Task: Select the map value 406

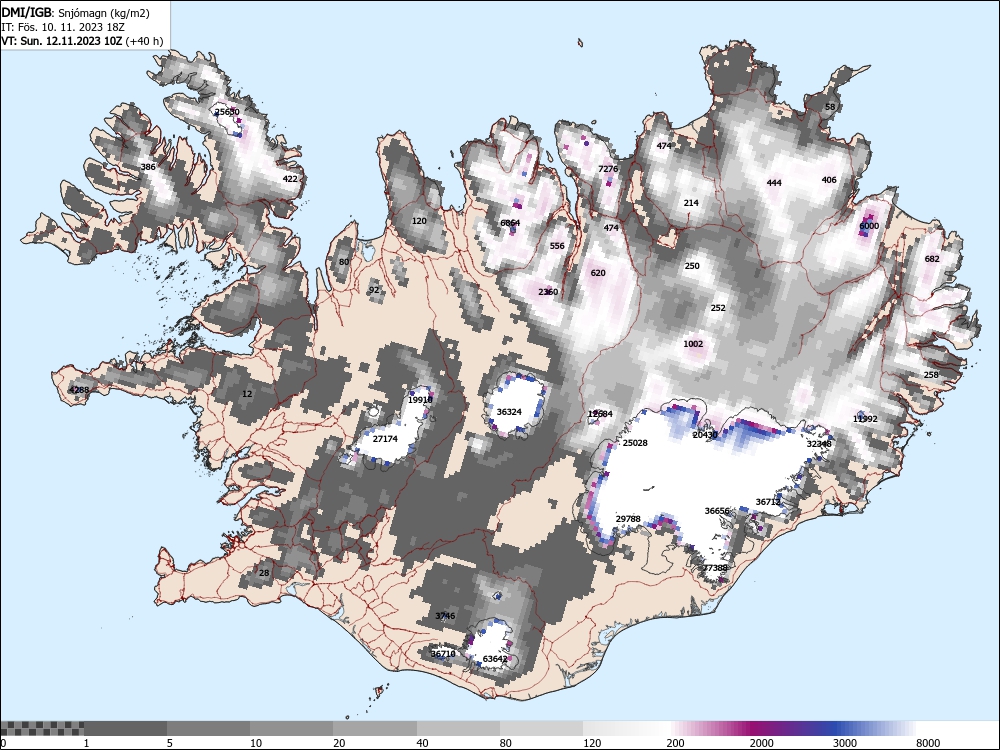Action: [829, 180]
